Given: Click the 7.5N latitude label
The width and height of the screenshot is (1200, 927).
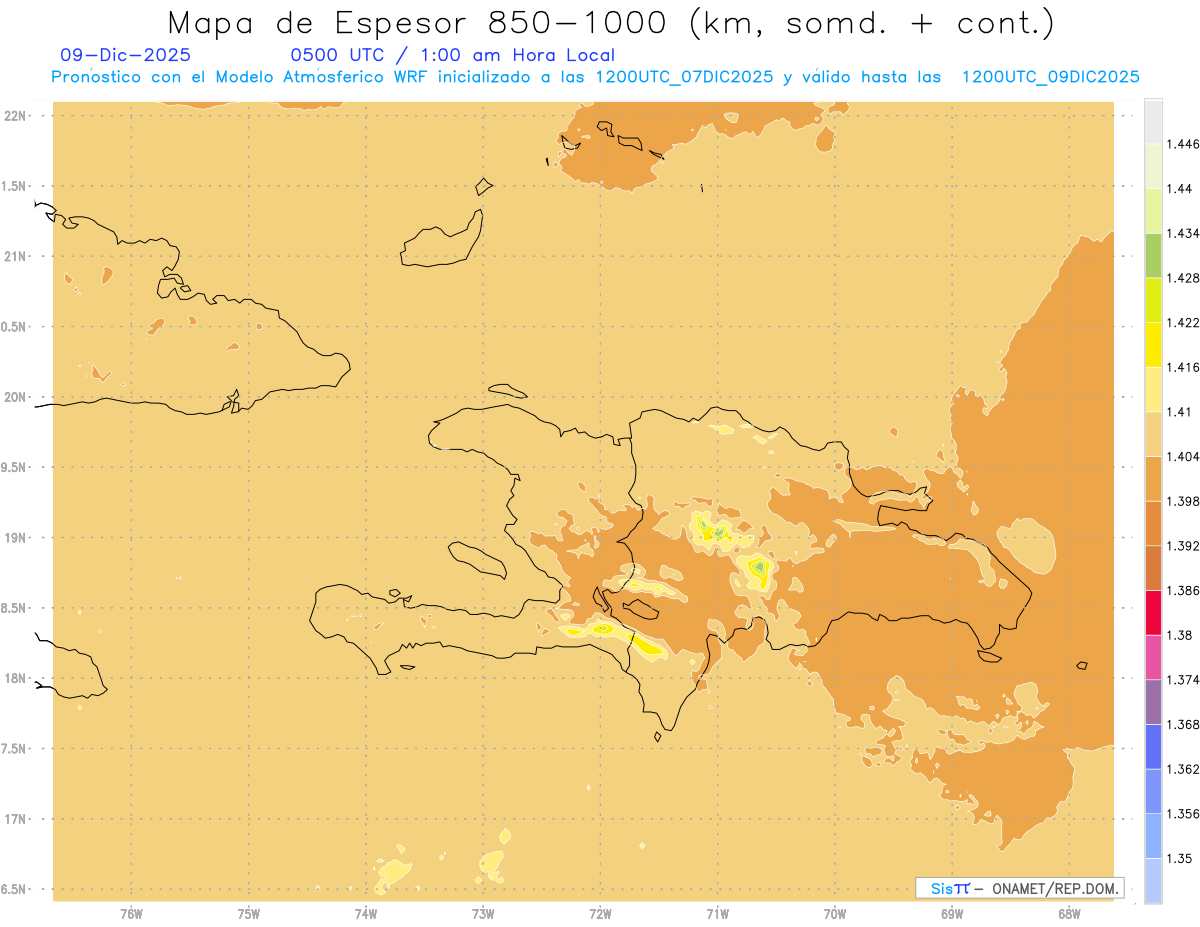Looking at the screenshot, I should tap(14, 749).
